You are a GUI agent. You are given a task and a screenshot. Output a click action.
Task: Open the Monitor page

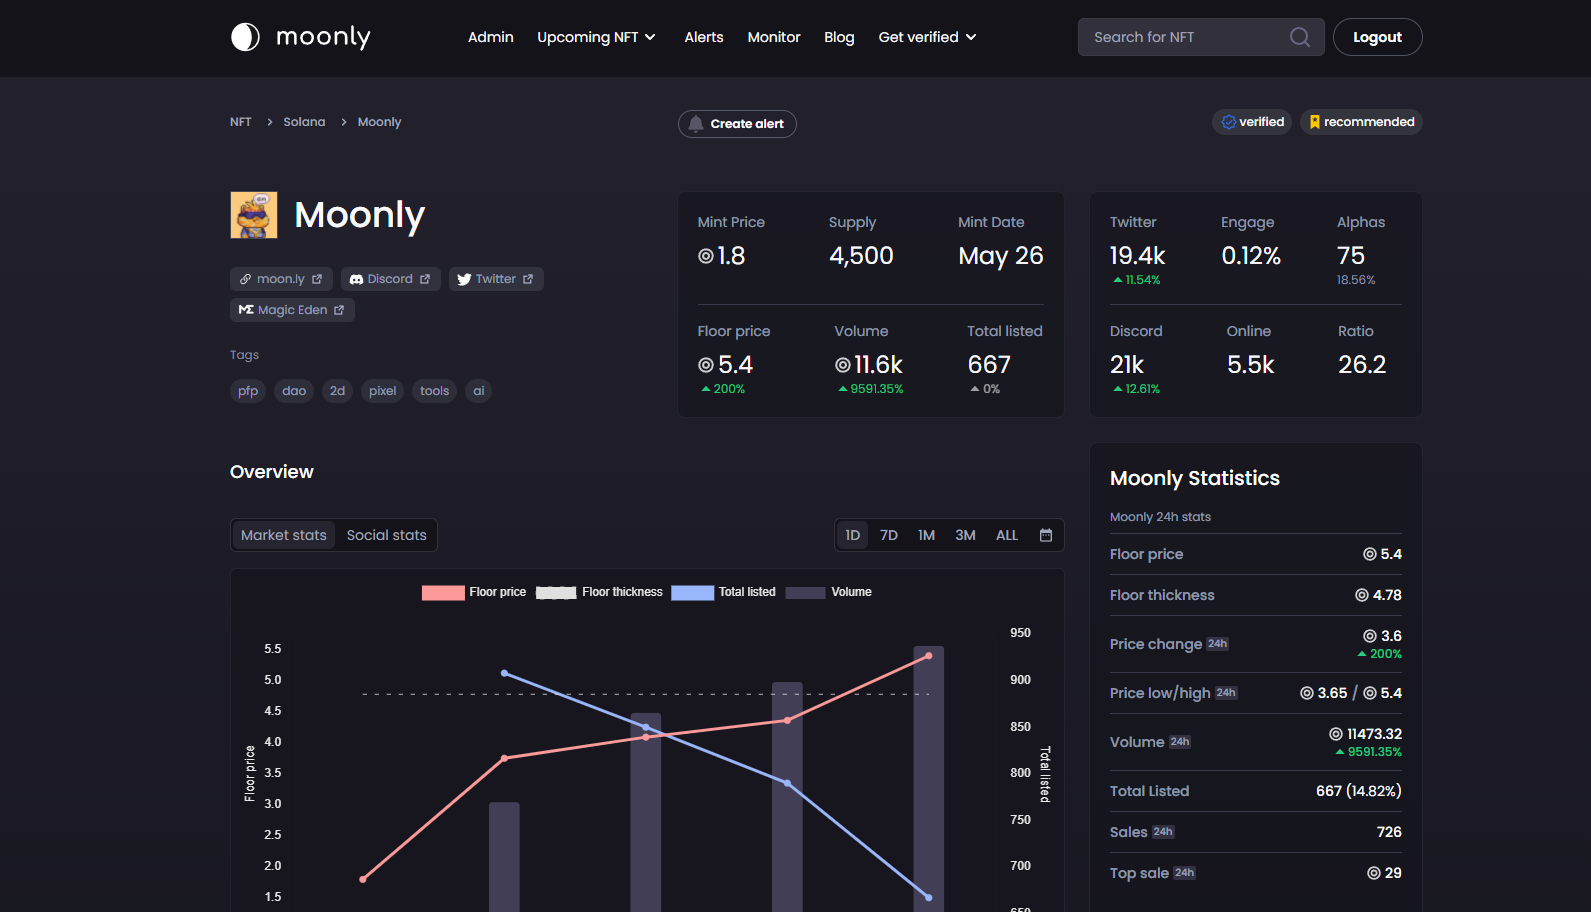click(x=774, y=37)
